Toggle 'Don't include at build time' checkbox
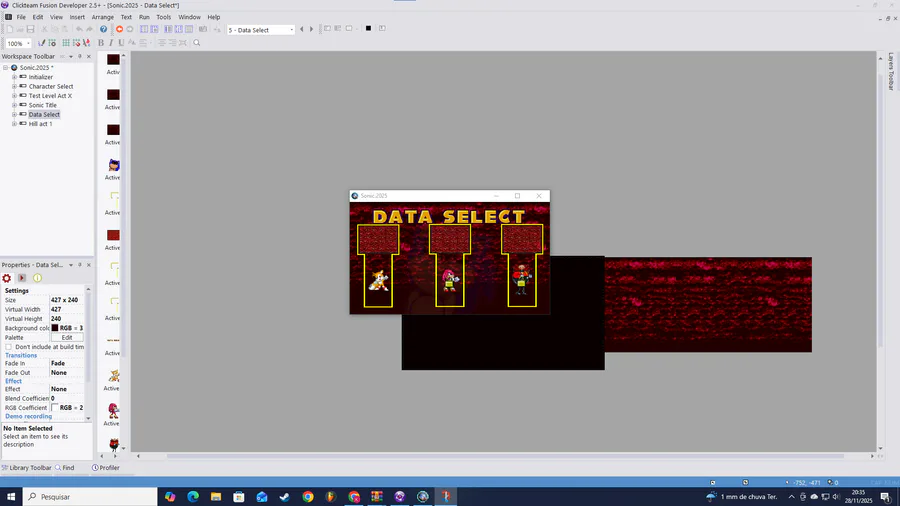 click(x=9, y=347)
